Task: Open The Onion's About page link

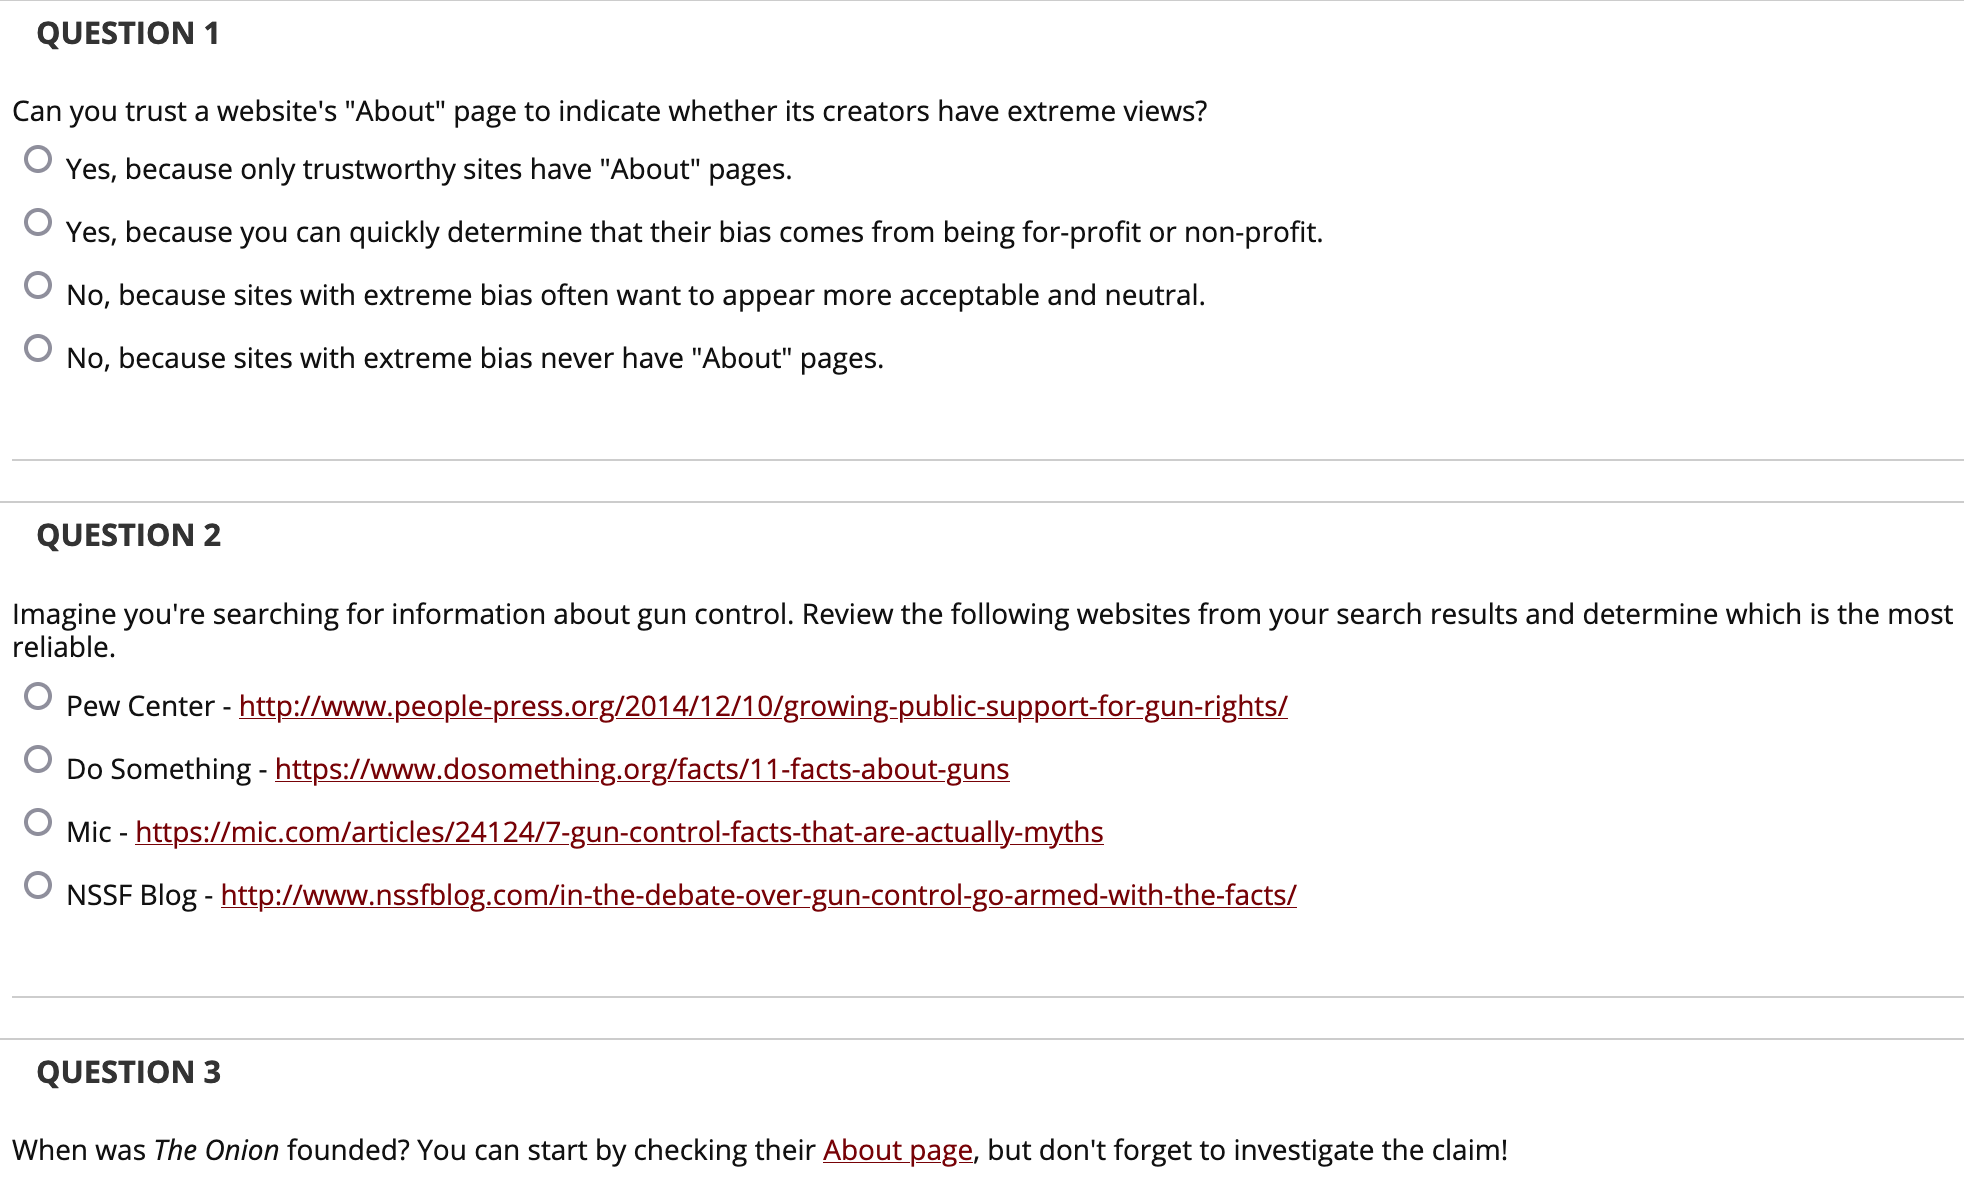Action: point(897,1149)
